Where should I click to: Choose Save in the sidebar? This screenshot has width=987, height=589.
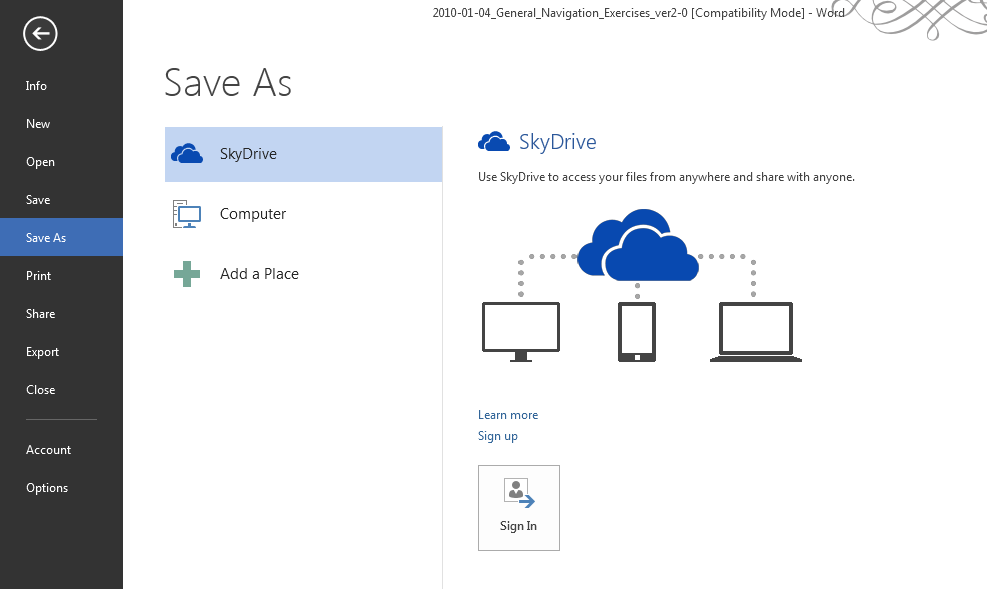pos(62,199)
